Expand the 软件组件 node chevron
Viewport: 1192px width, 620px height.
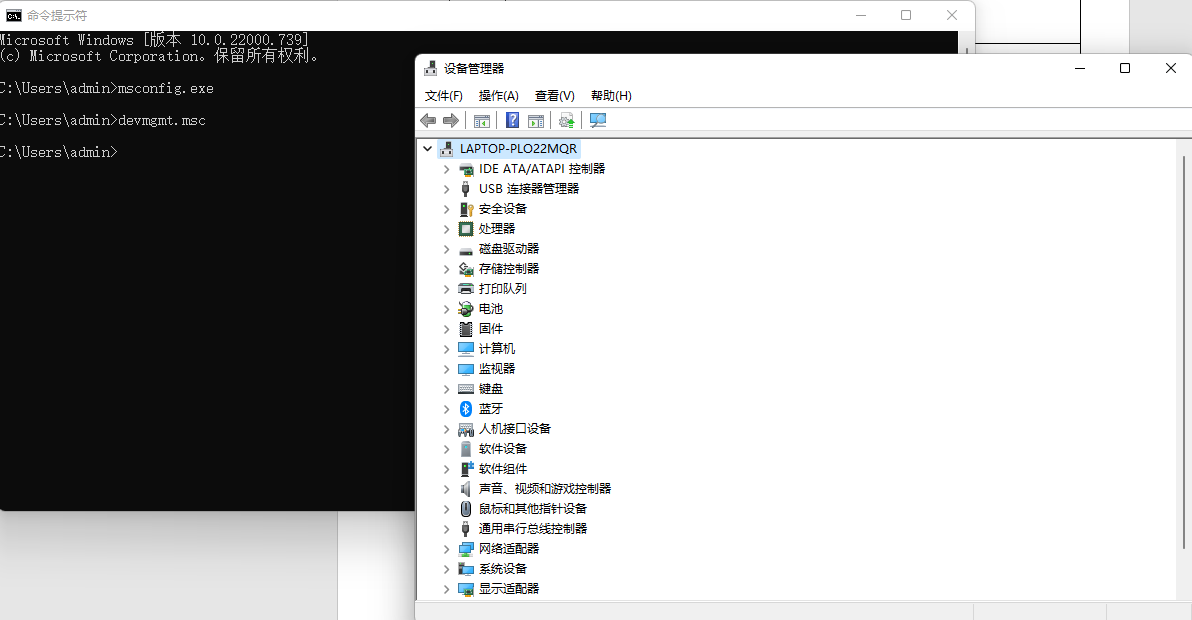[x=447, y=469]
